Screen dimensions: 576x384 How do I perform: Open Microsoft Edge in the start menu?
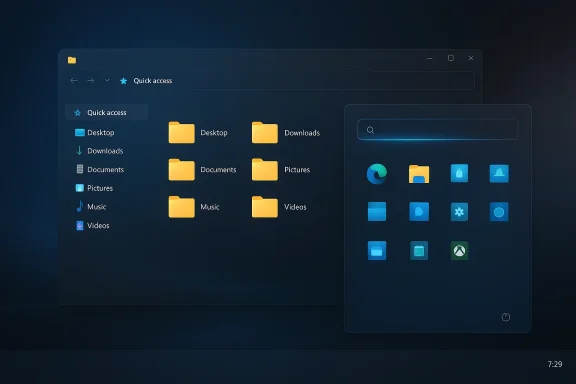(x=377, y=173)
